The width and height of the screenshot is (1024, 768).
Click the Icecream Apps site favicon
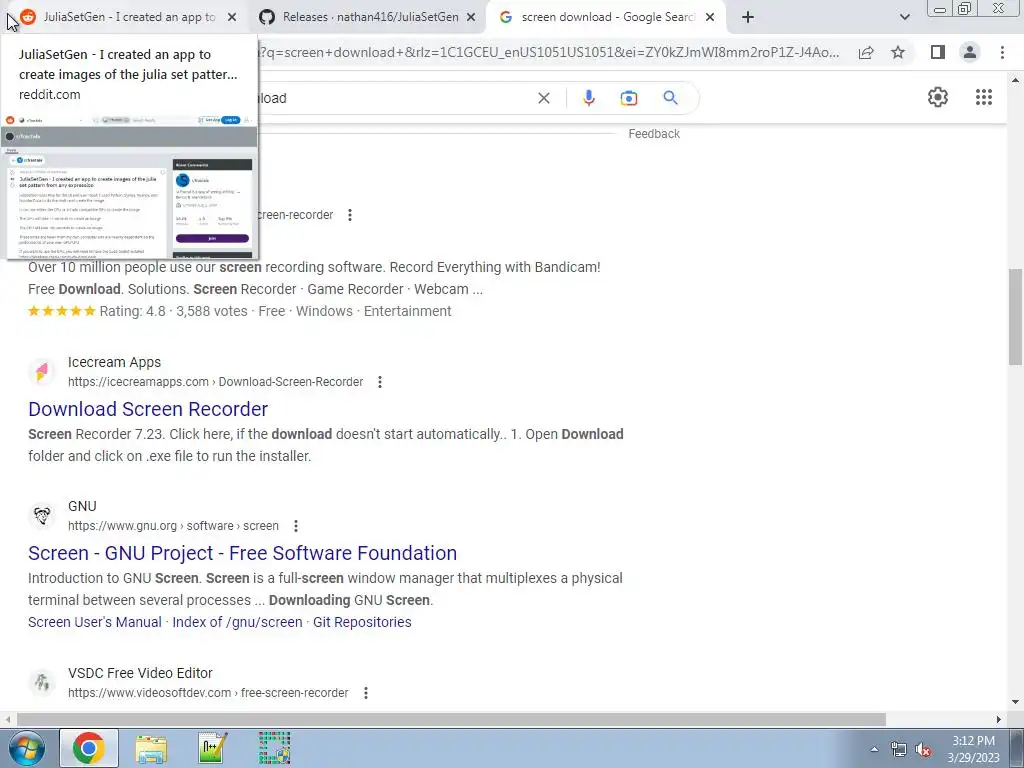click(x=42, y=372)
